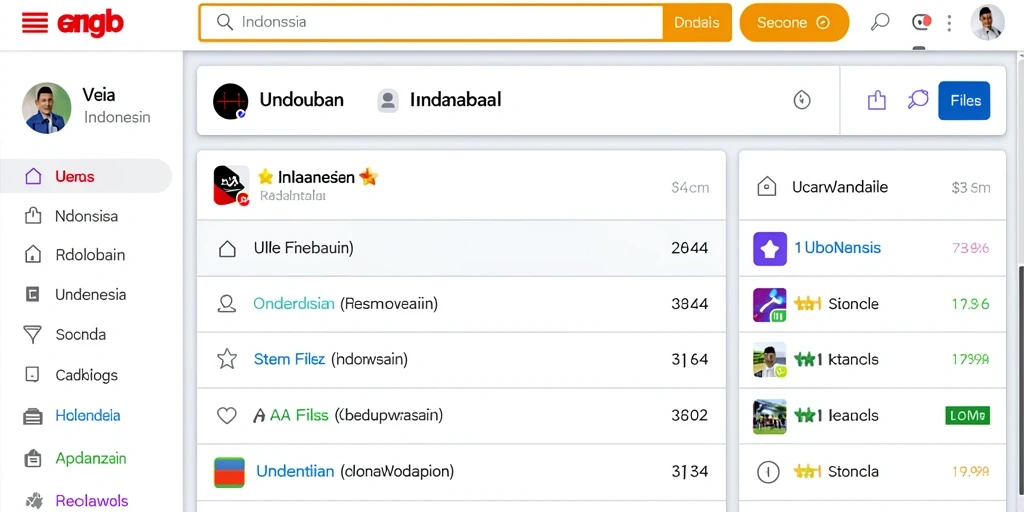Open Apdanzain sidebar link
The height and width of the screenshot is (512, 1024).
91,458
